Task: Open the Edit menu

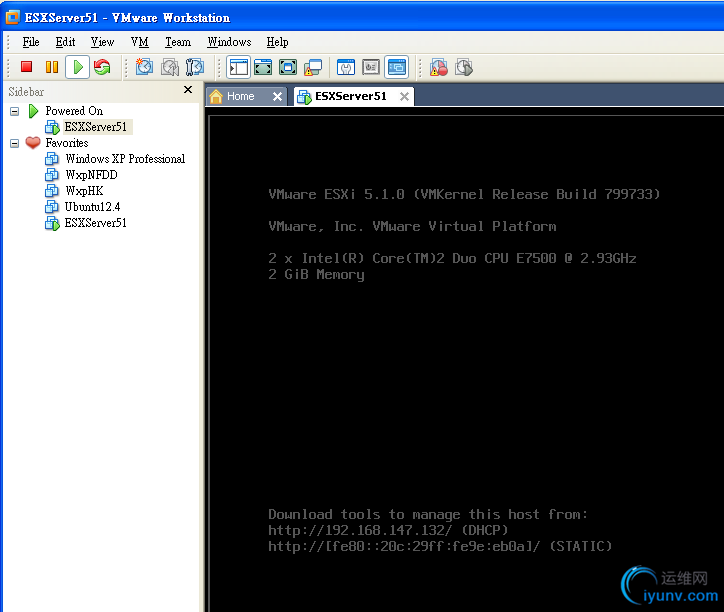Action: tap(65, 42)
